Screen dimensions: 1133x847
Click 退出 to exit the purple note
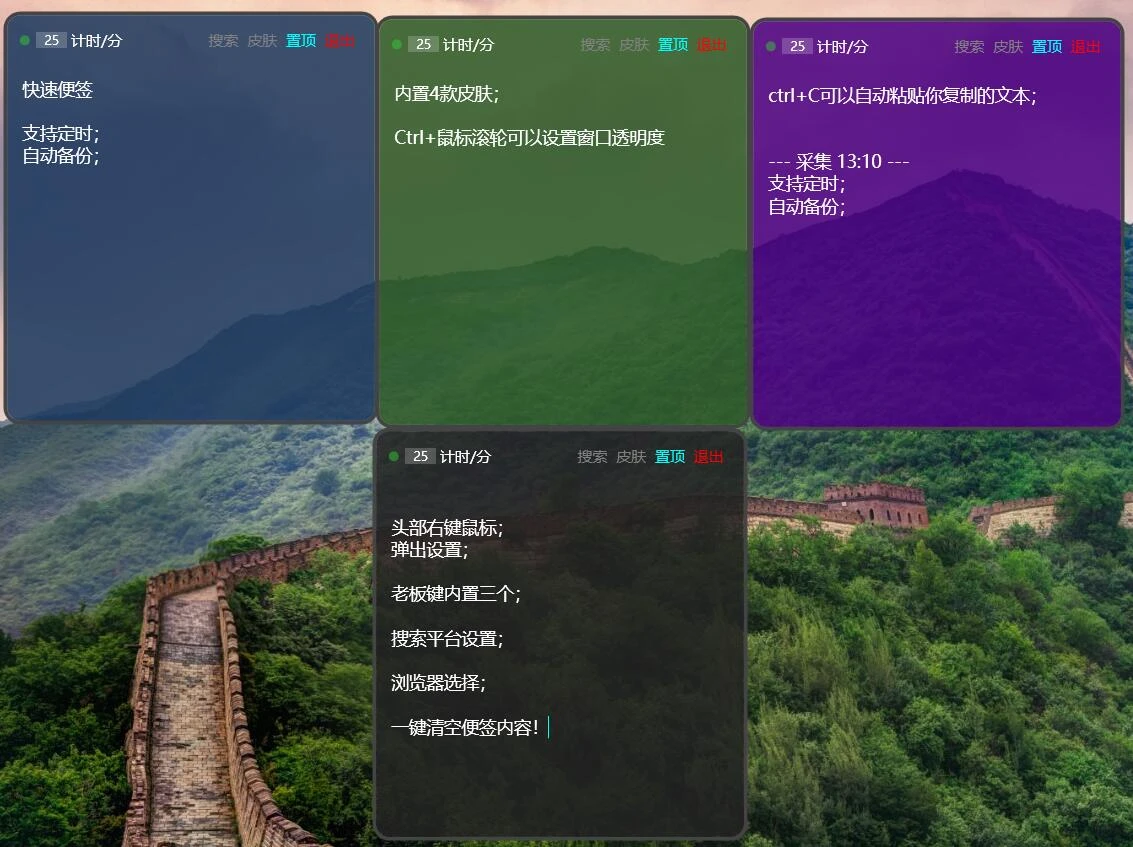[x=1086, y=47]
